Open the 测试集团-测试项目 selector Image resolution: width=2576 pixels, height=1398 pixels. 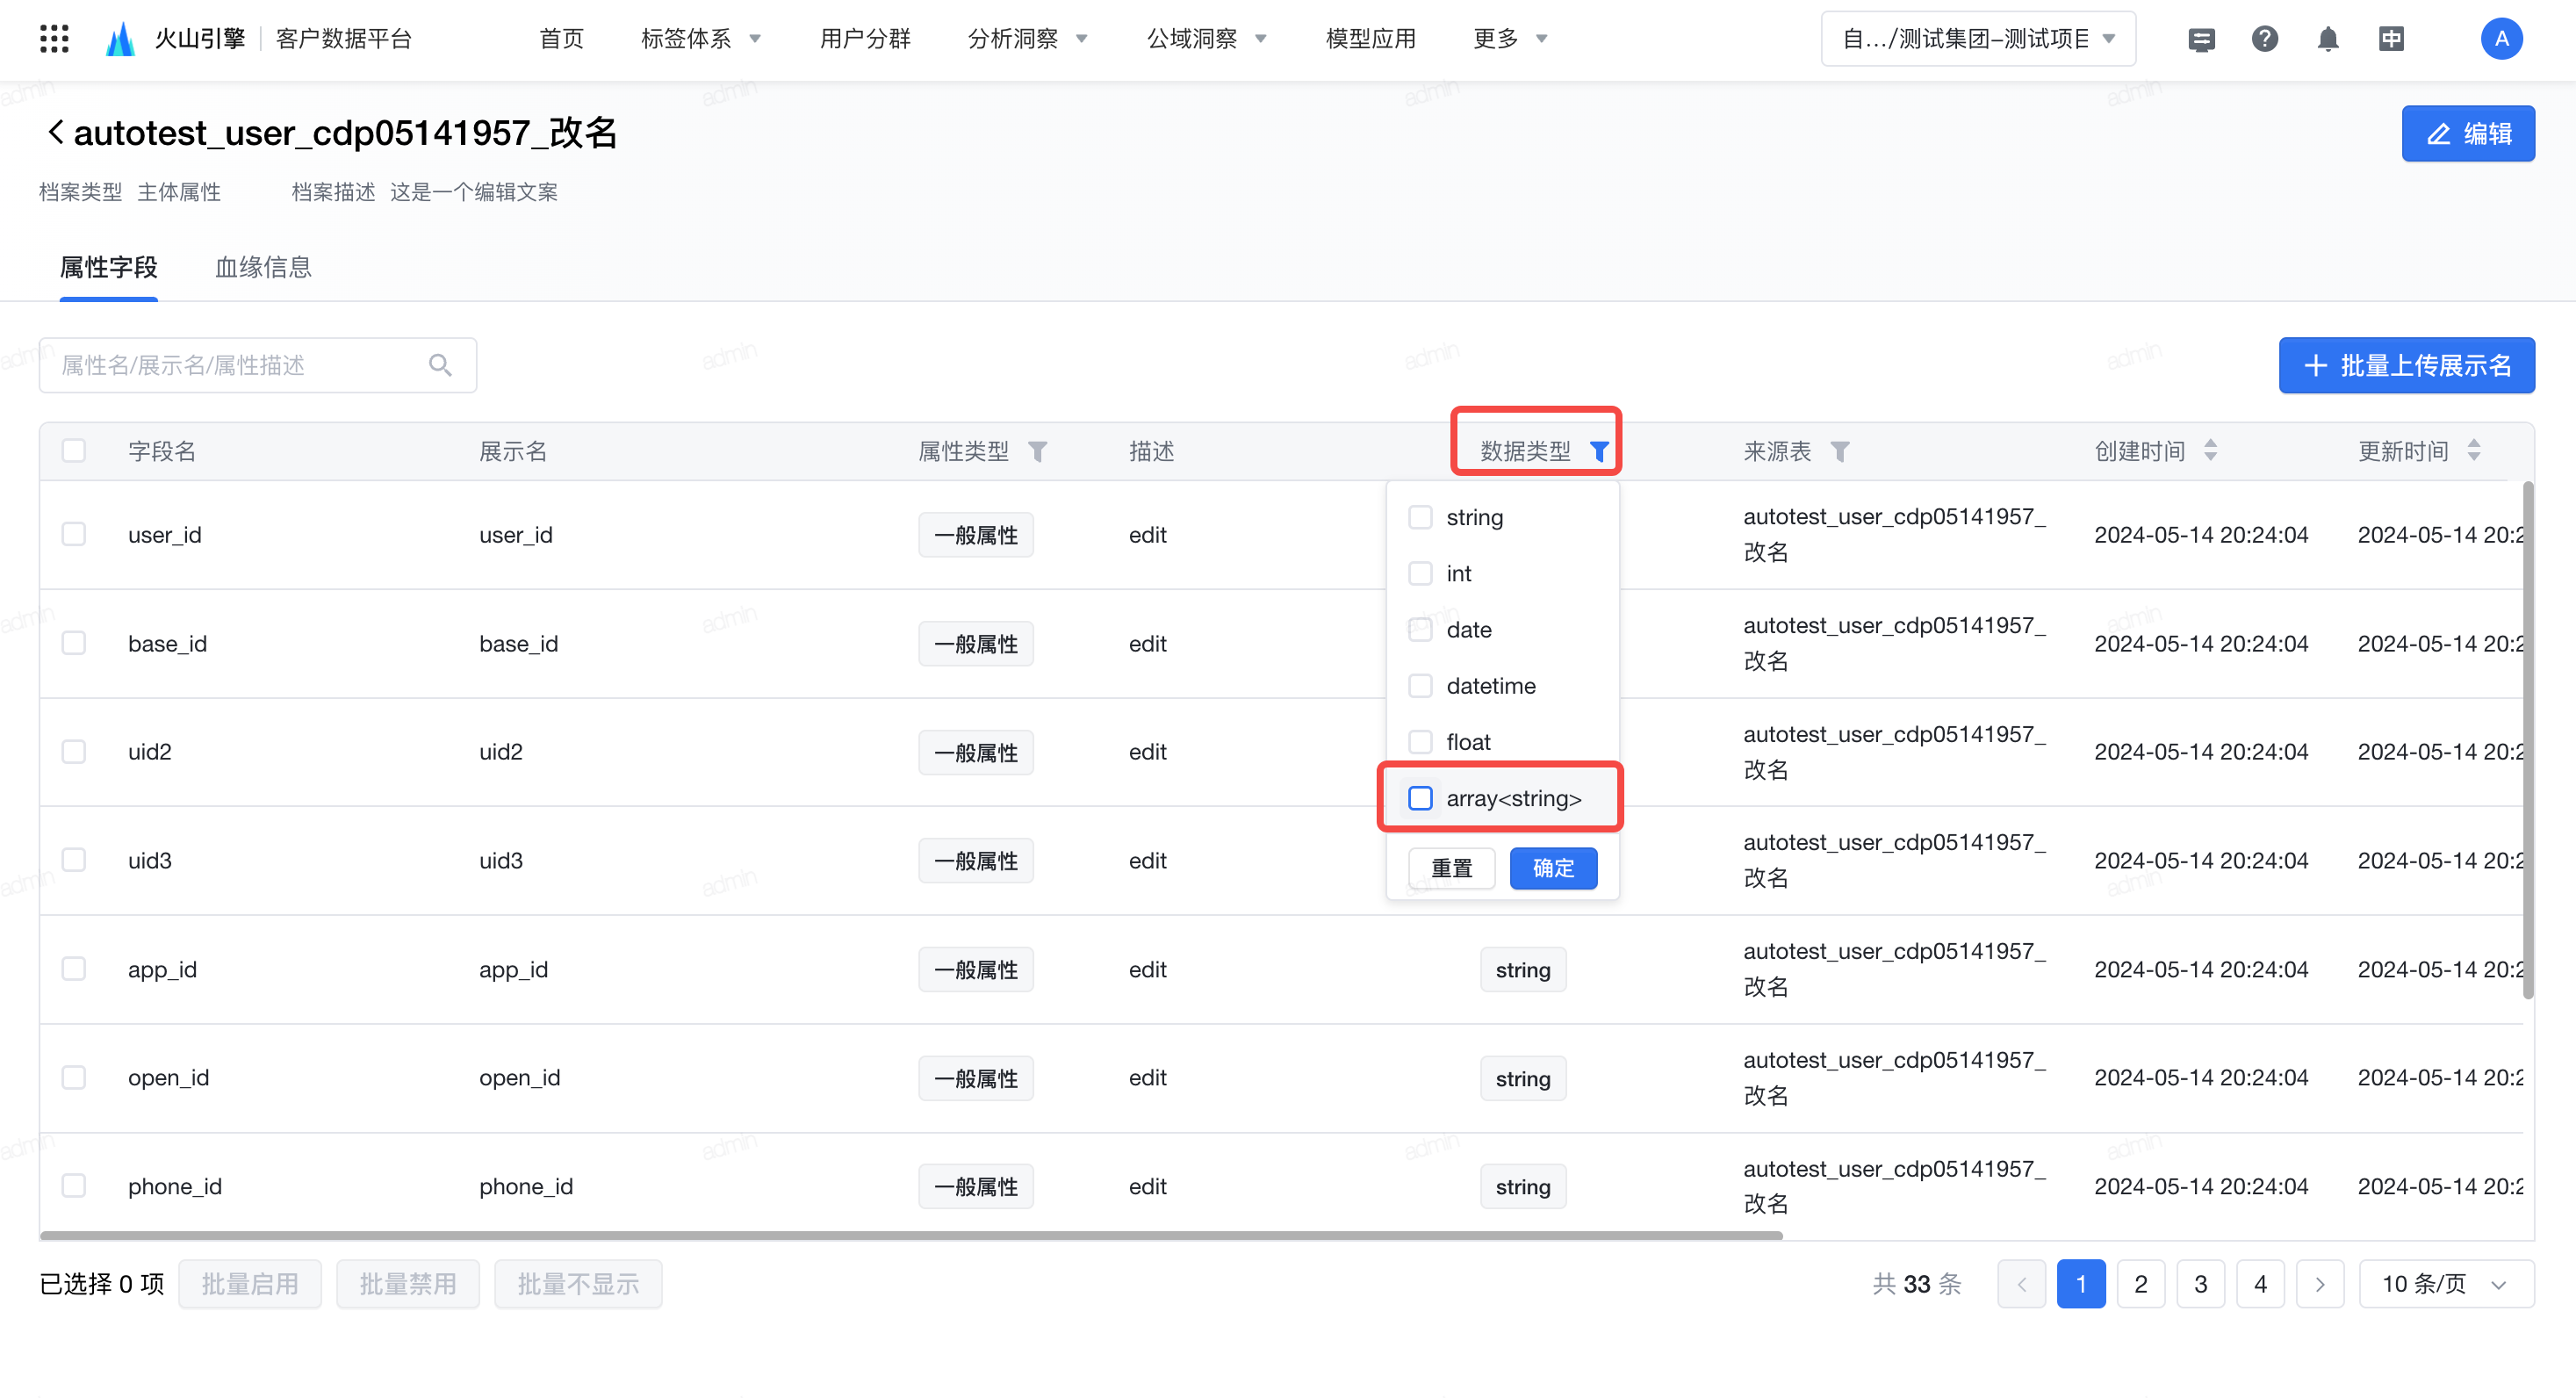pyautogui.click(x=1978, y=39)
